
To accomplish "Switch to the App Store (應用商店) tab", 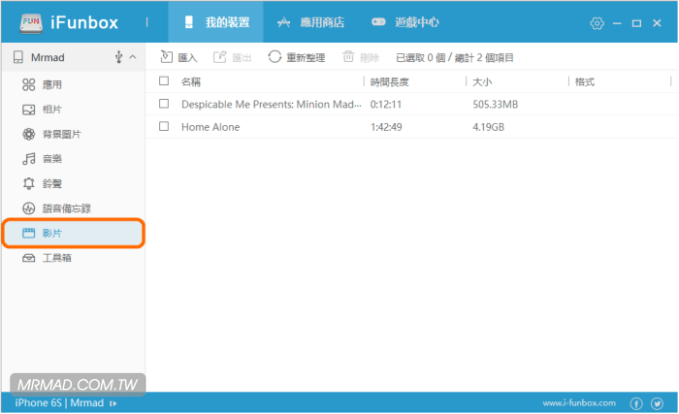I will coord(311,22).
